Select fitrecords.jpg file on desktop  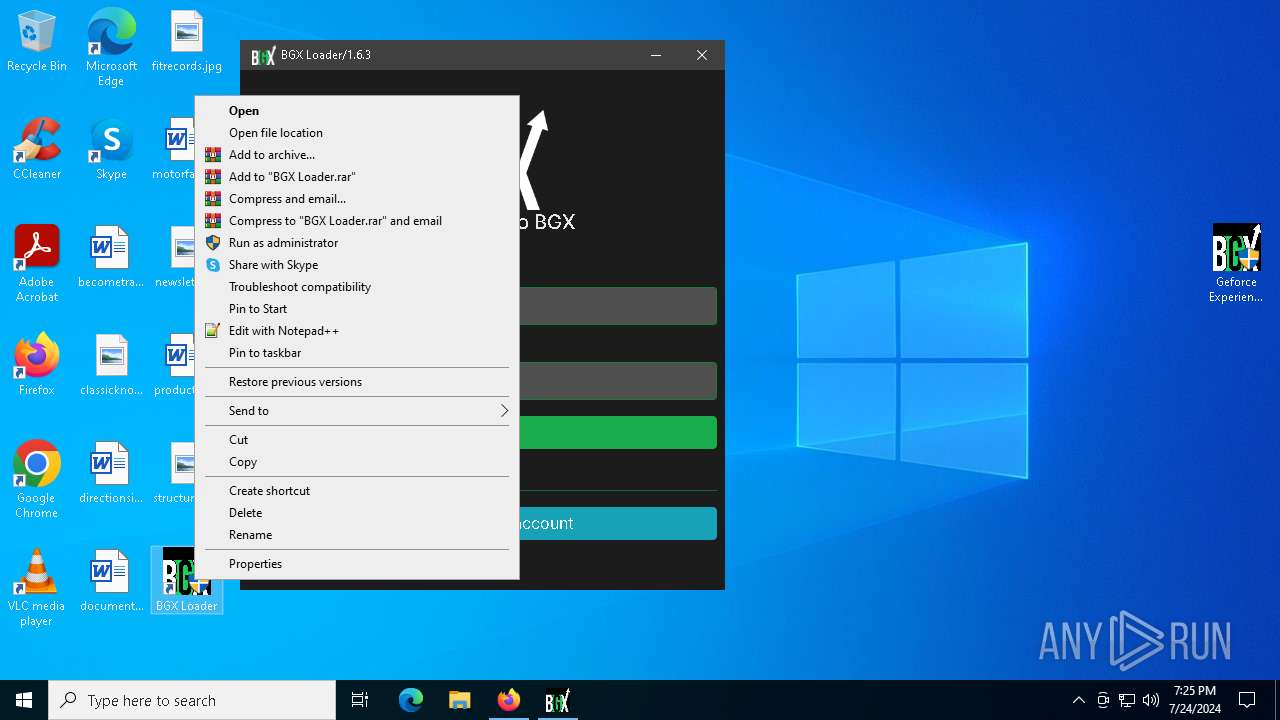click(x=187, y=42)
